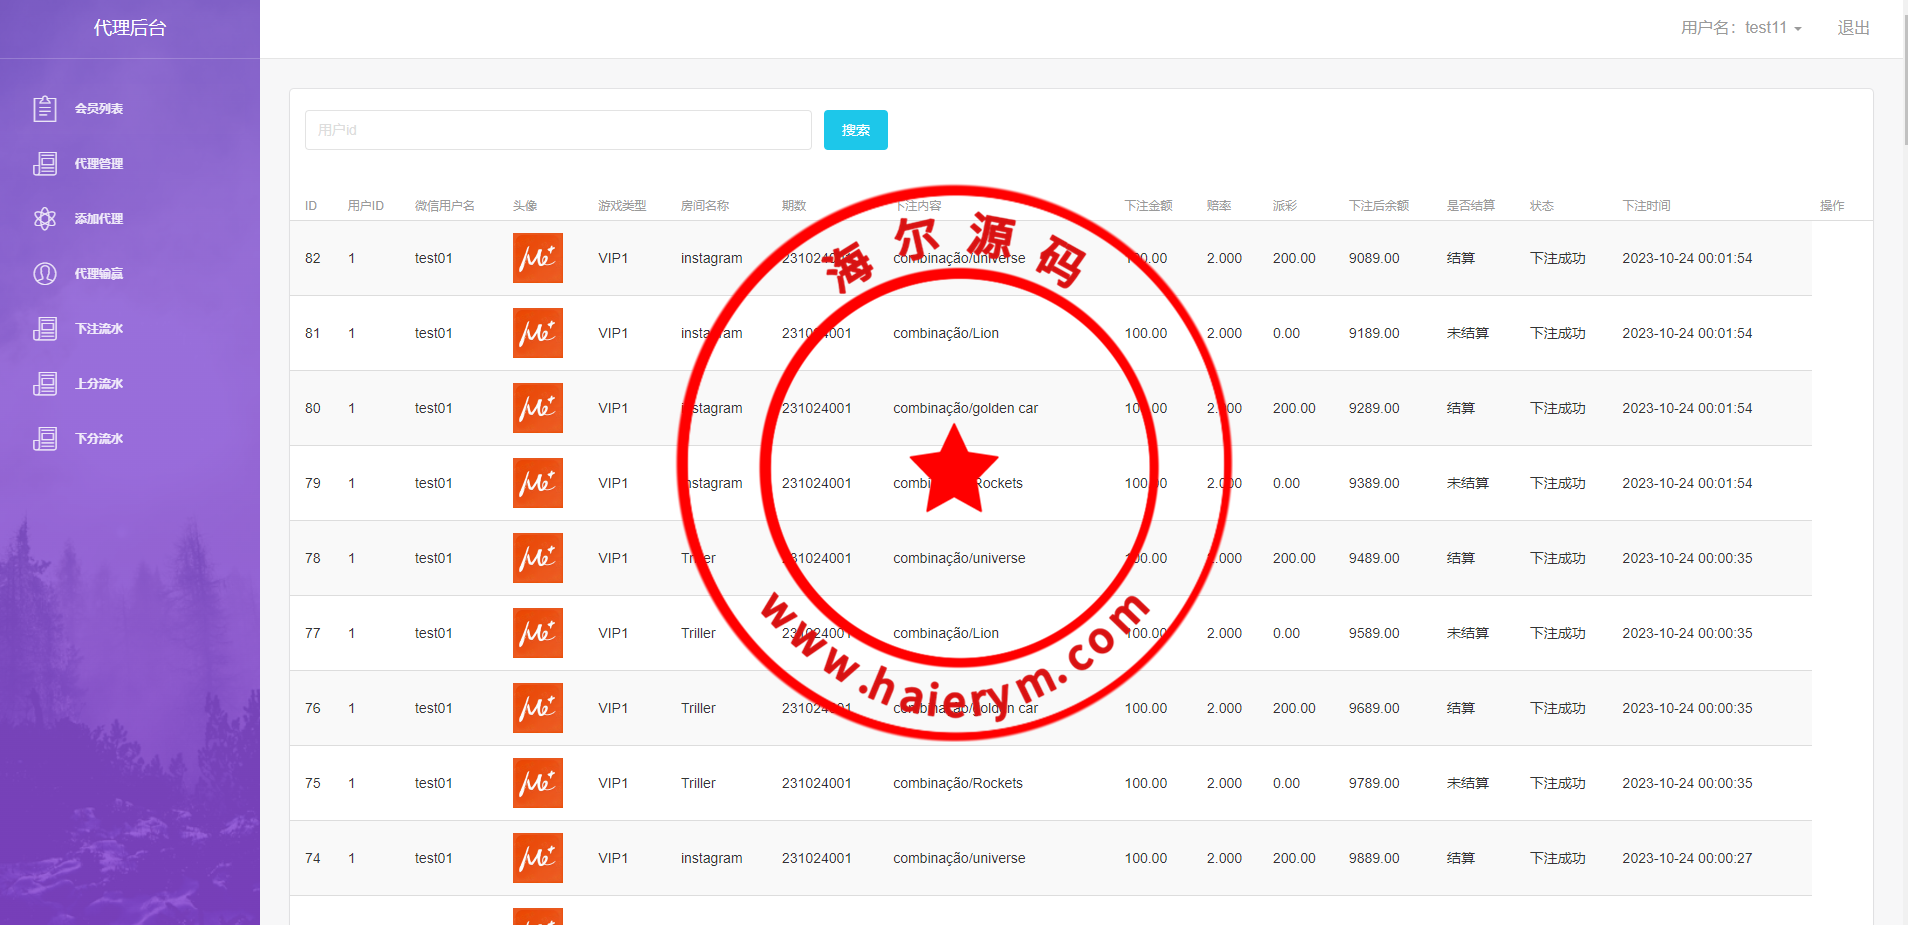
Task: Click combinação/universe bet in row 74
Action: (959, 858)
